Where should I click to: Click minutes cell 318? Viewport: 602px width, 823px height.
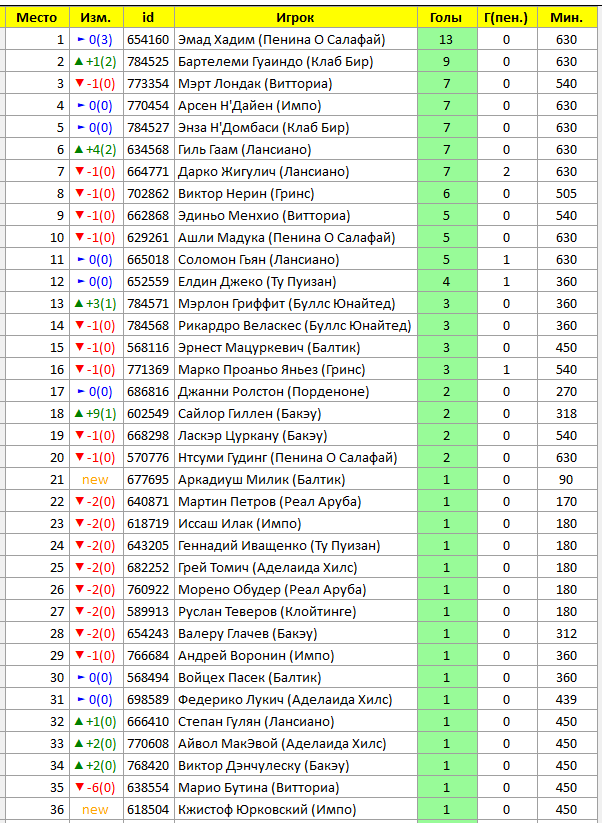point(566,414)
